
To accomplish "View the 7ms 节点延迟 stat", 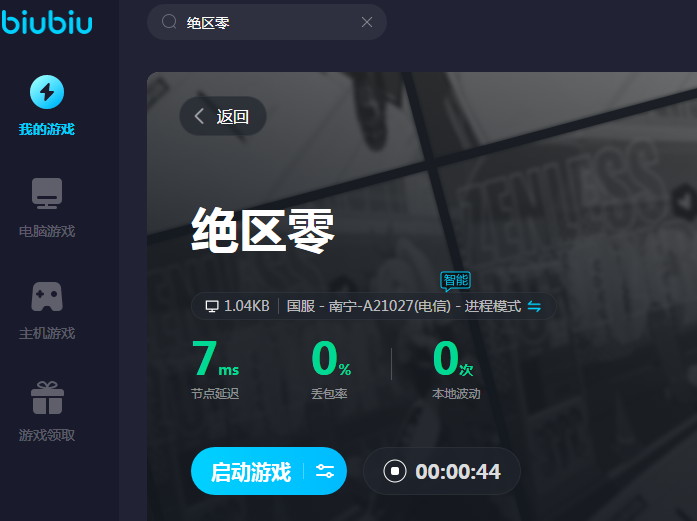I will [215, 367].
